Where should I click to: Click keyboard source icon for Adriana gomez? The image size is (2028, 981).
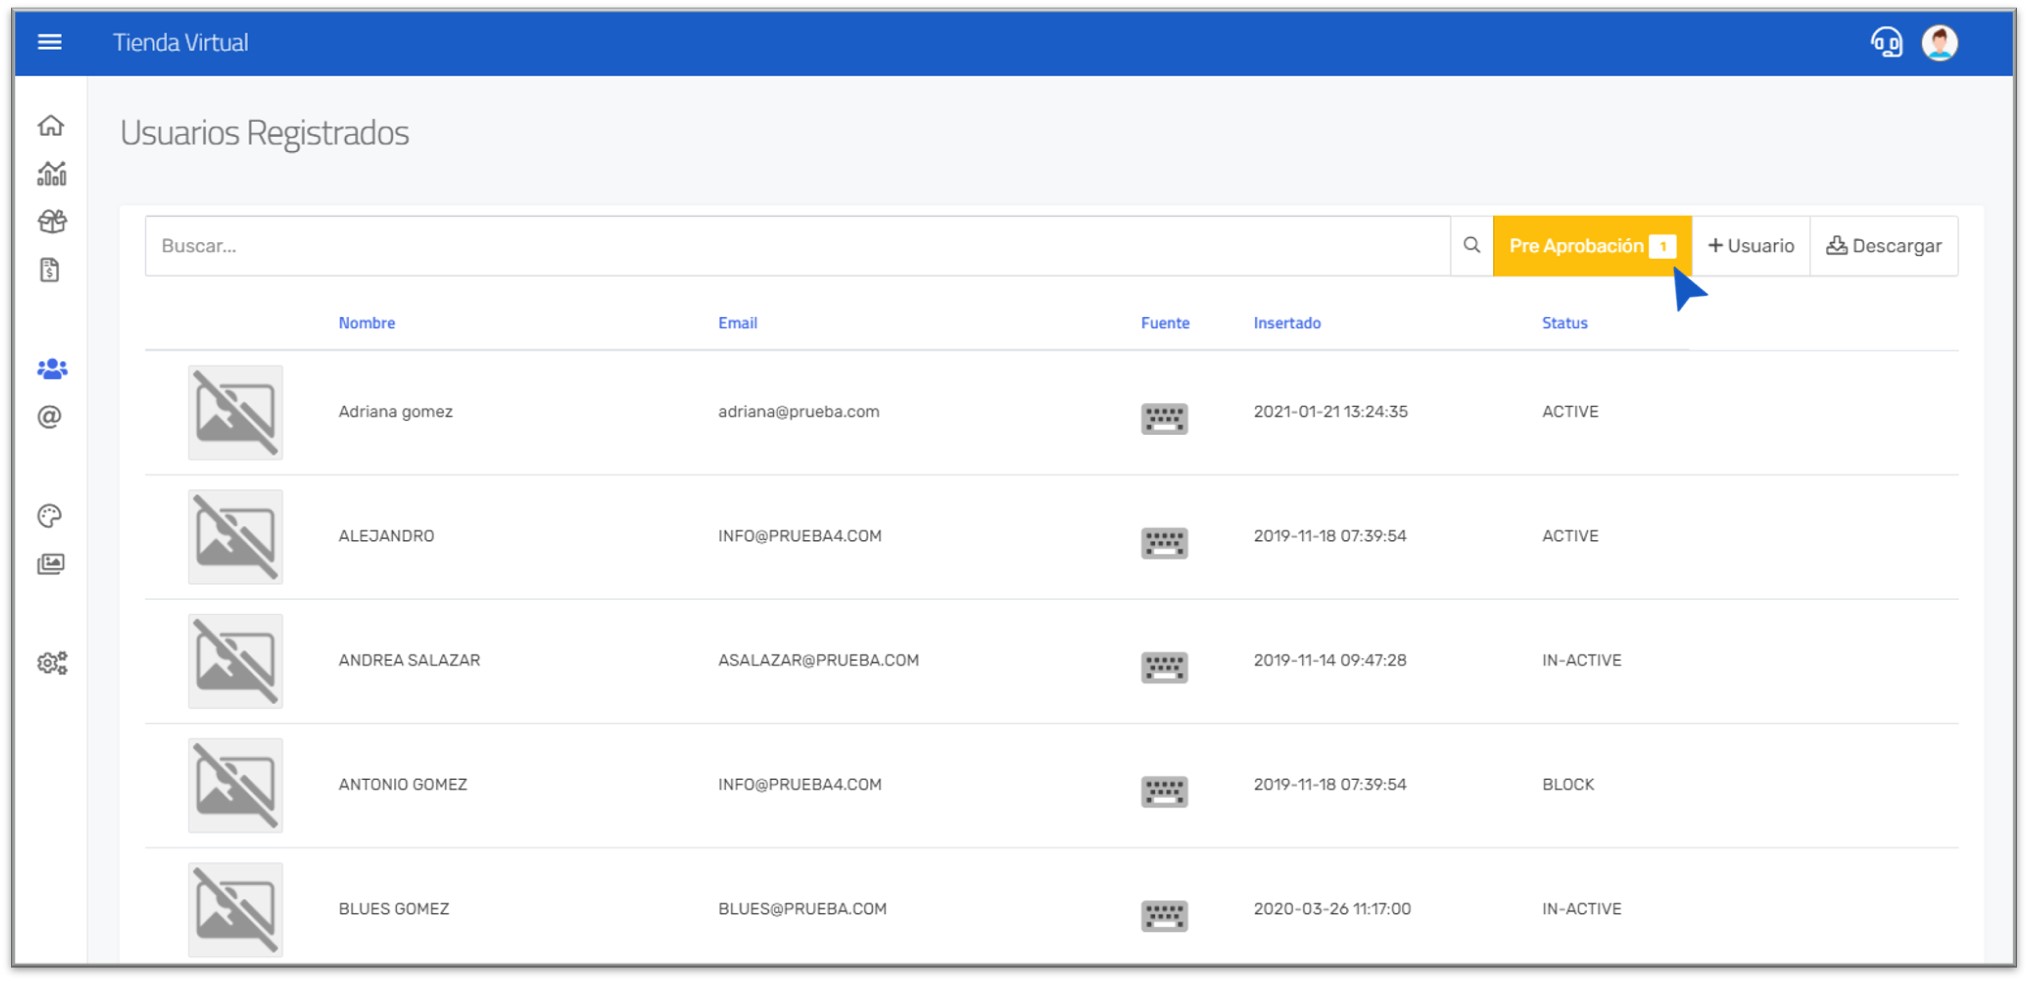tap(1164, 418)
